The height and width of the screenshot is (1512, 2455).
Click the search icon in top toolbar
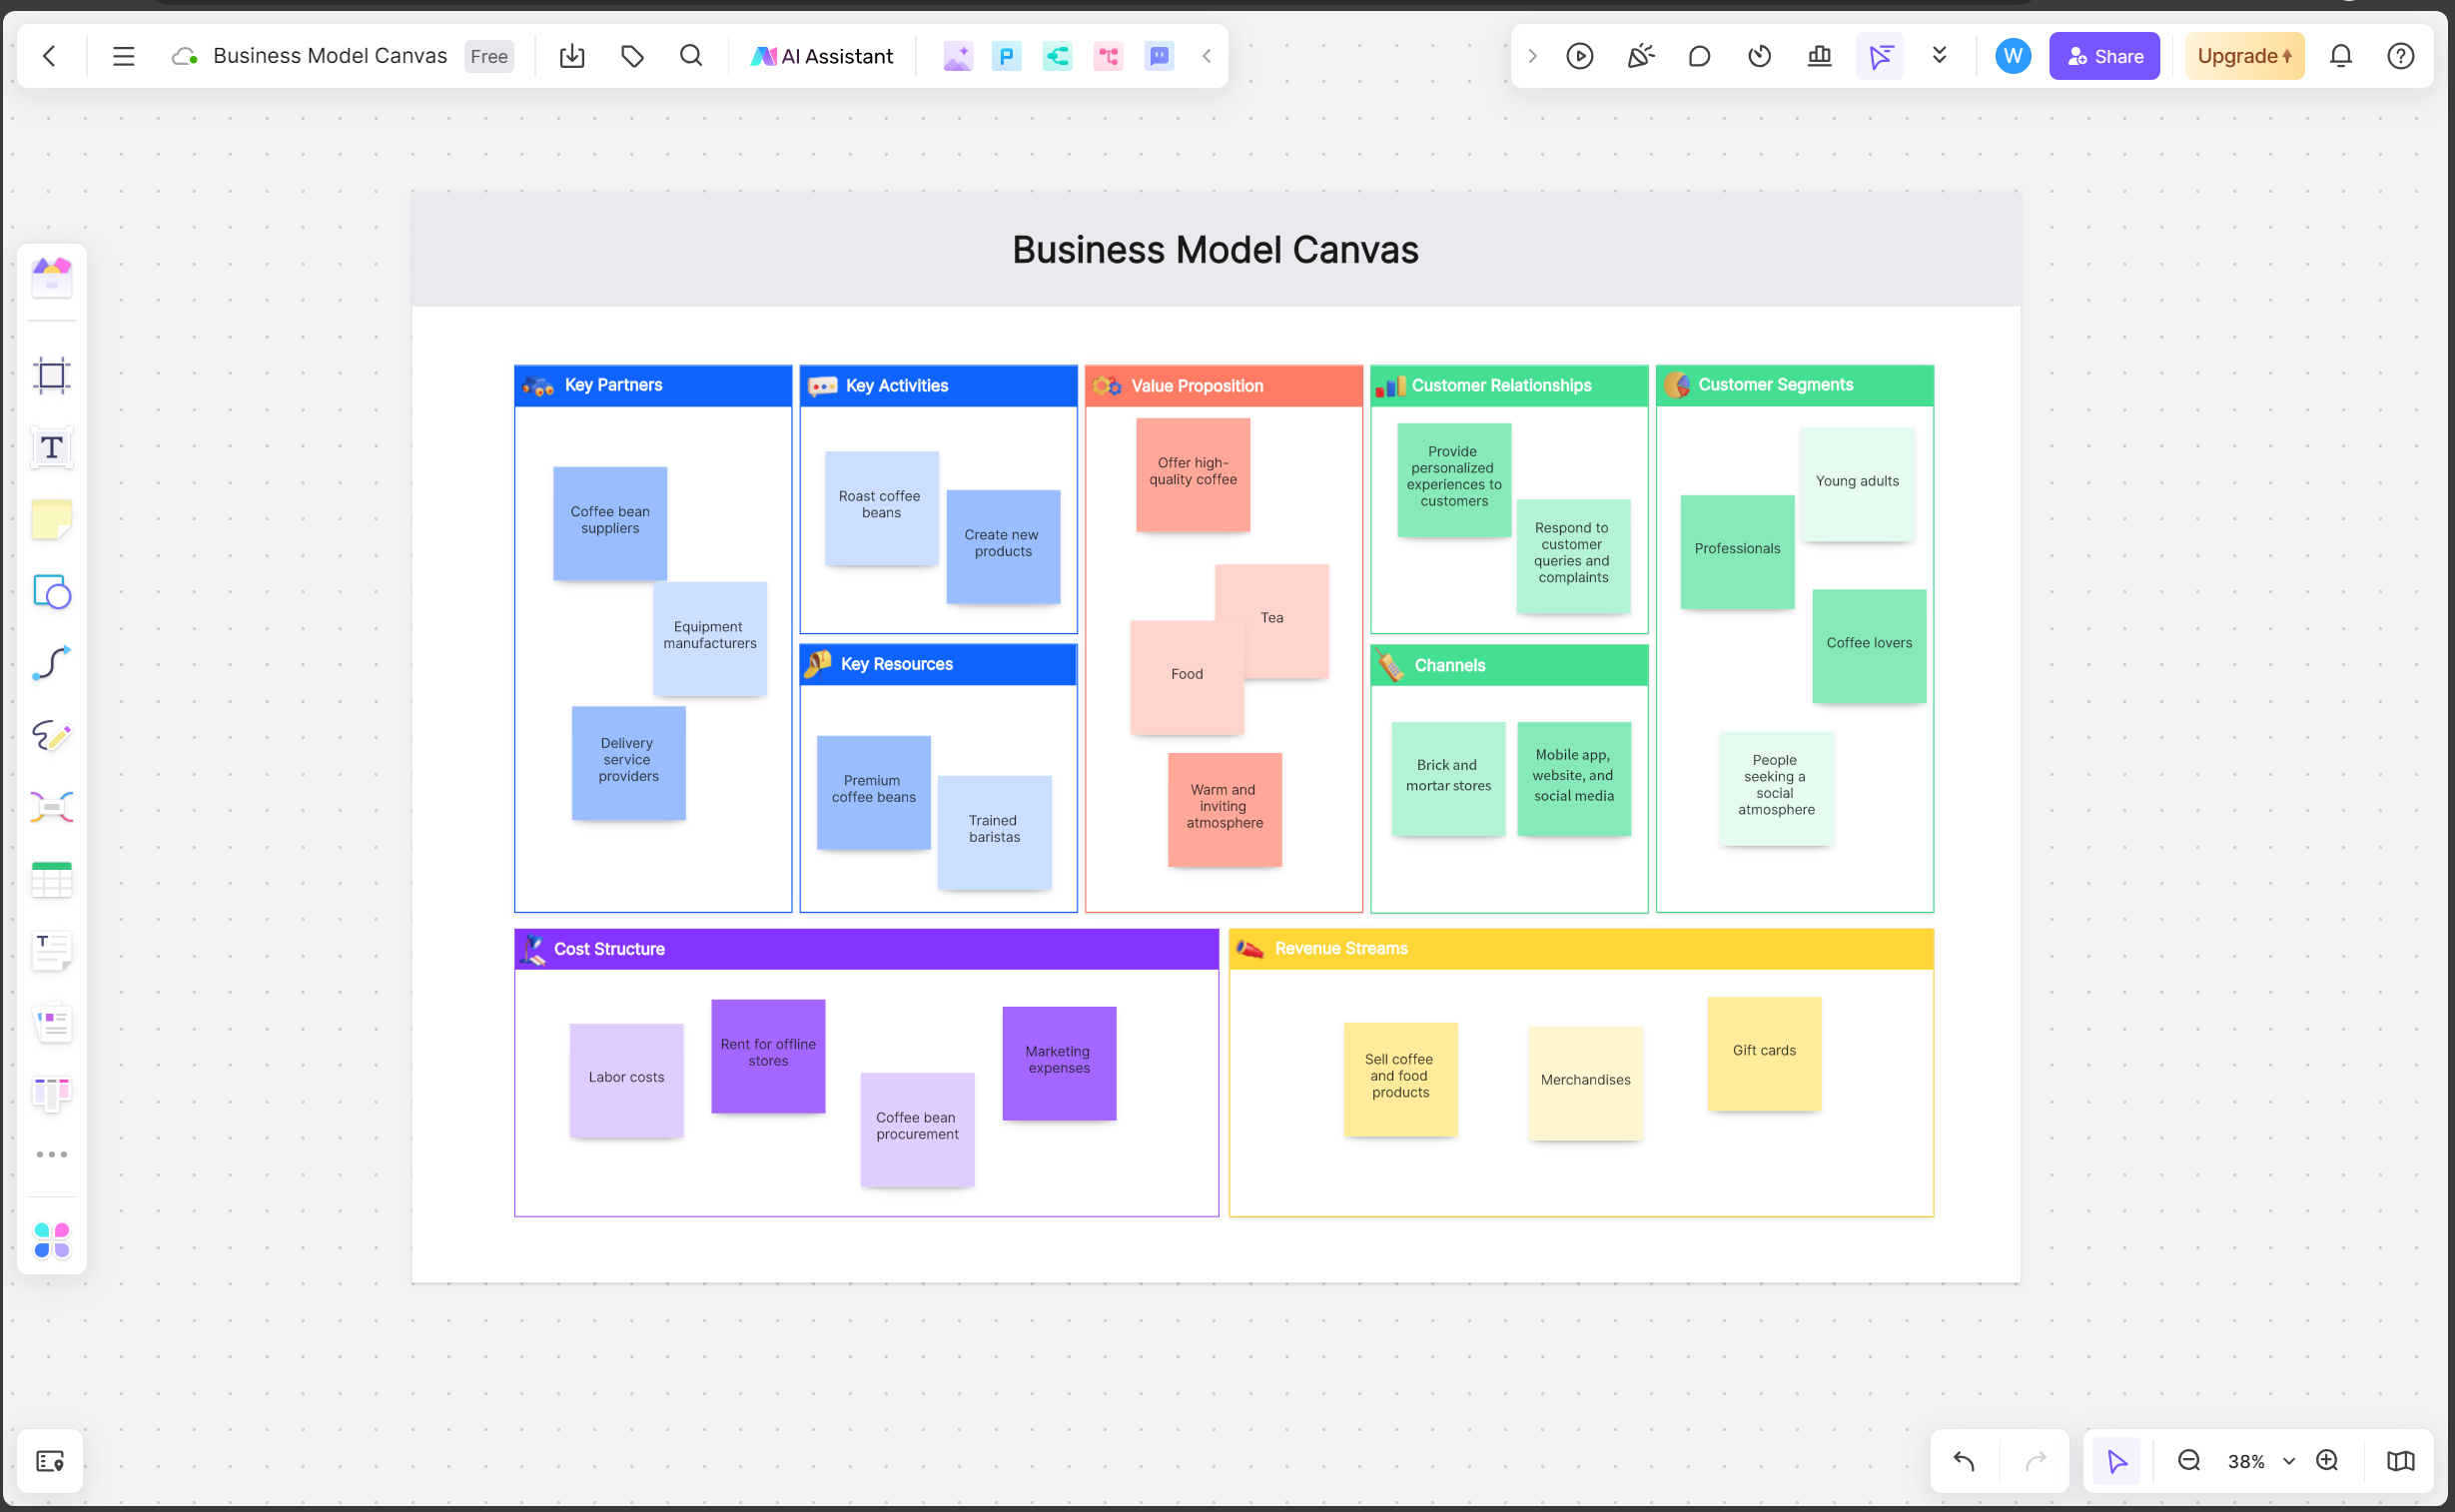691,56
